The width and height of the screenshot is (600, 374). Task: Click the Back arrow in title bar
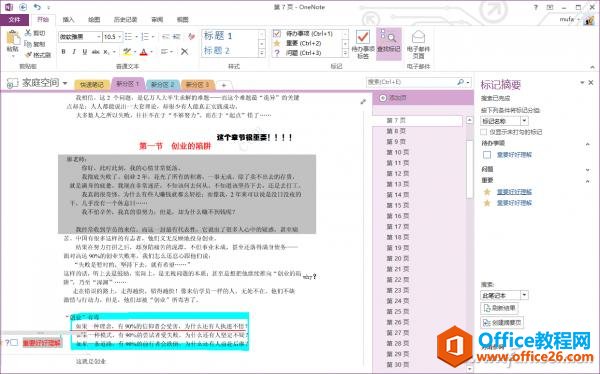[23, 7]
